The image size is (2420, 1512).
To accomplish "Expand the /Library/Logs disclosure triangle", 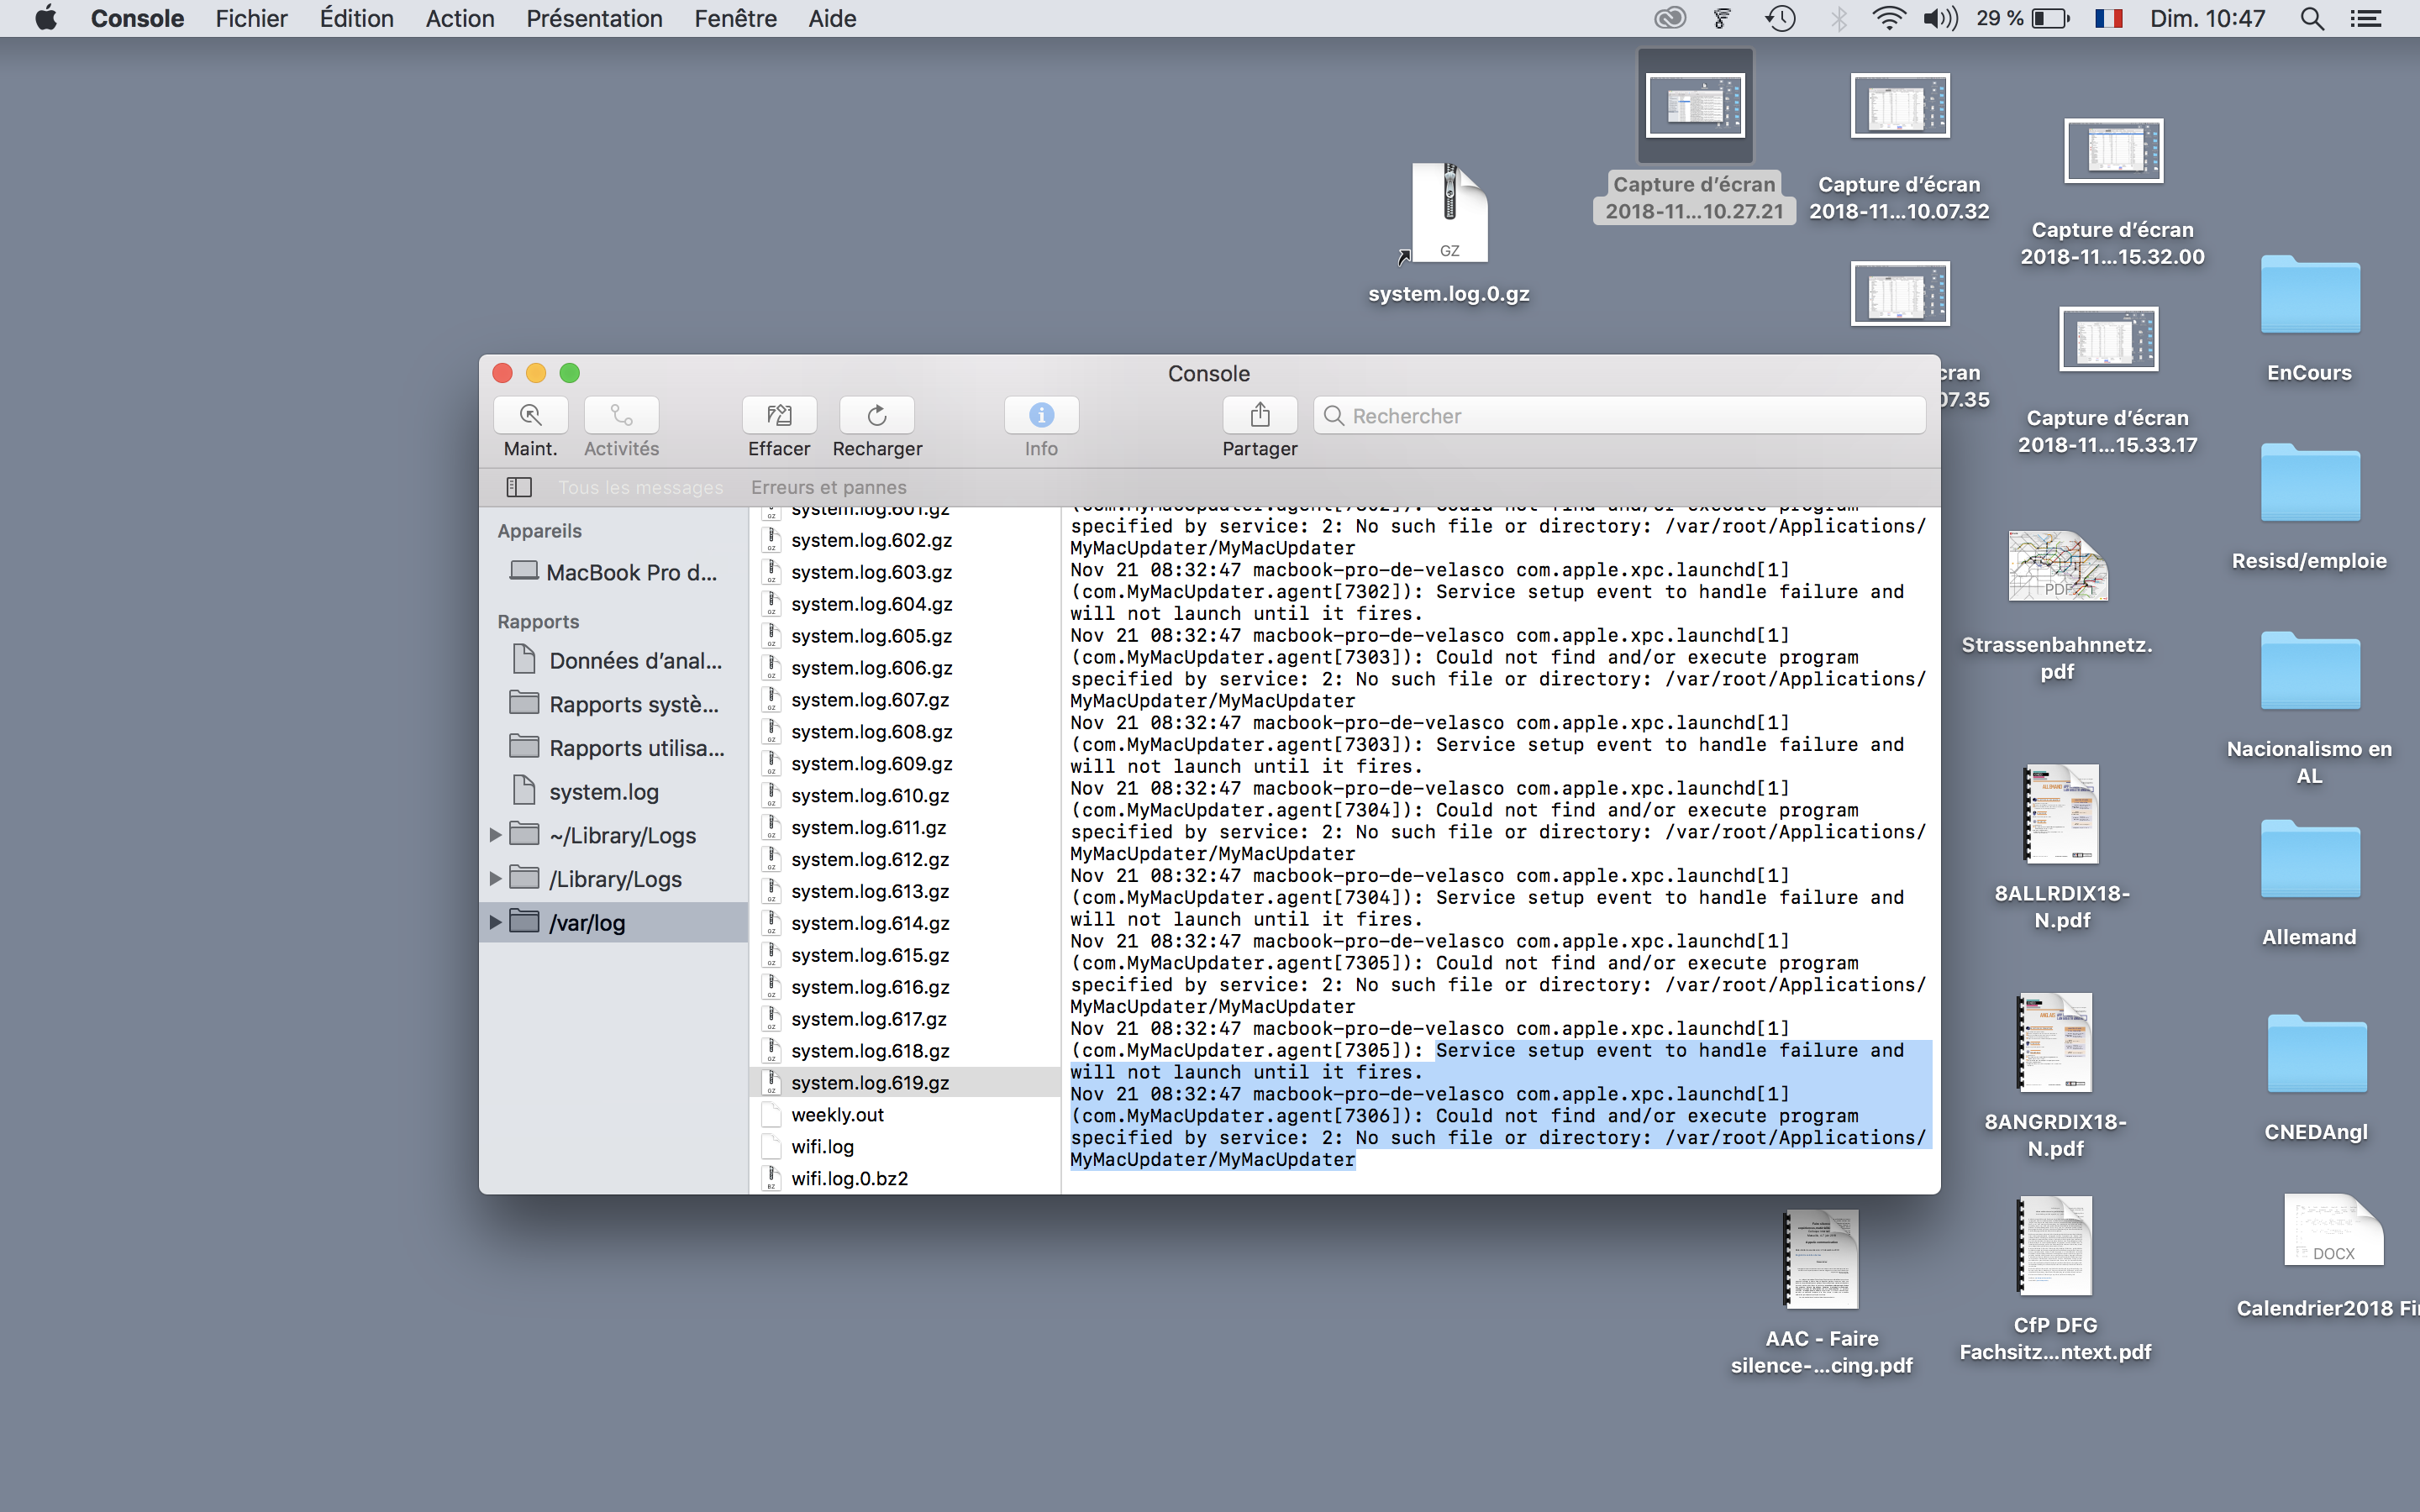I will pyautogui.click(x=495, y=879).
